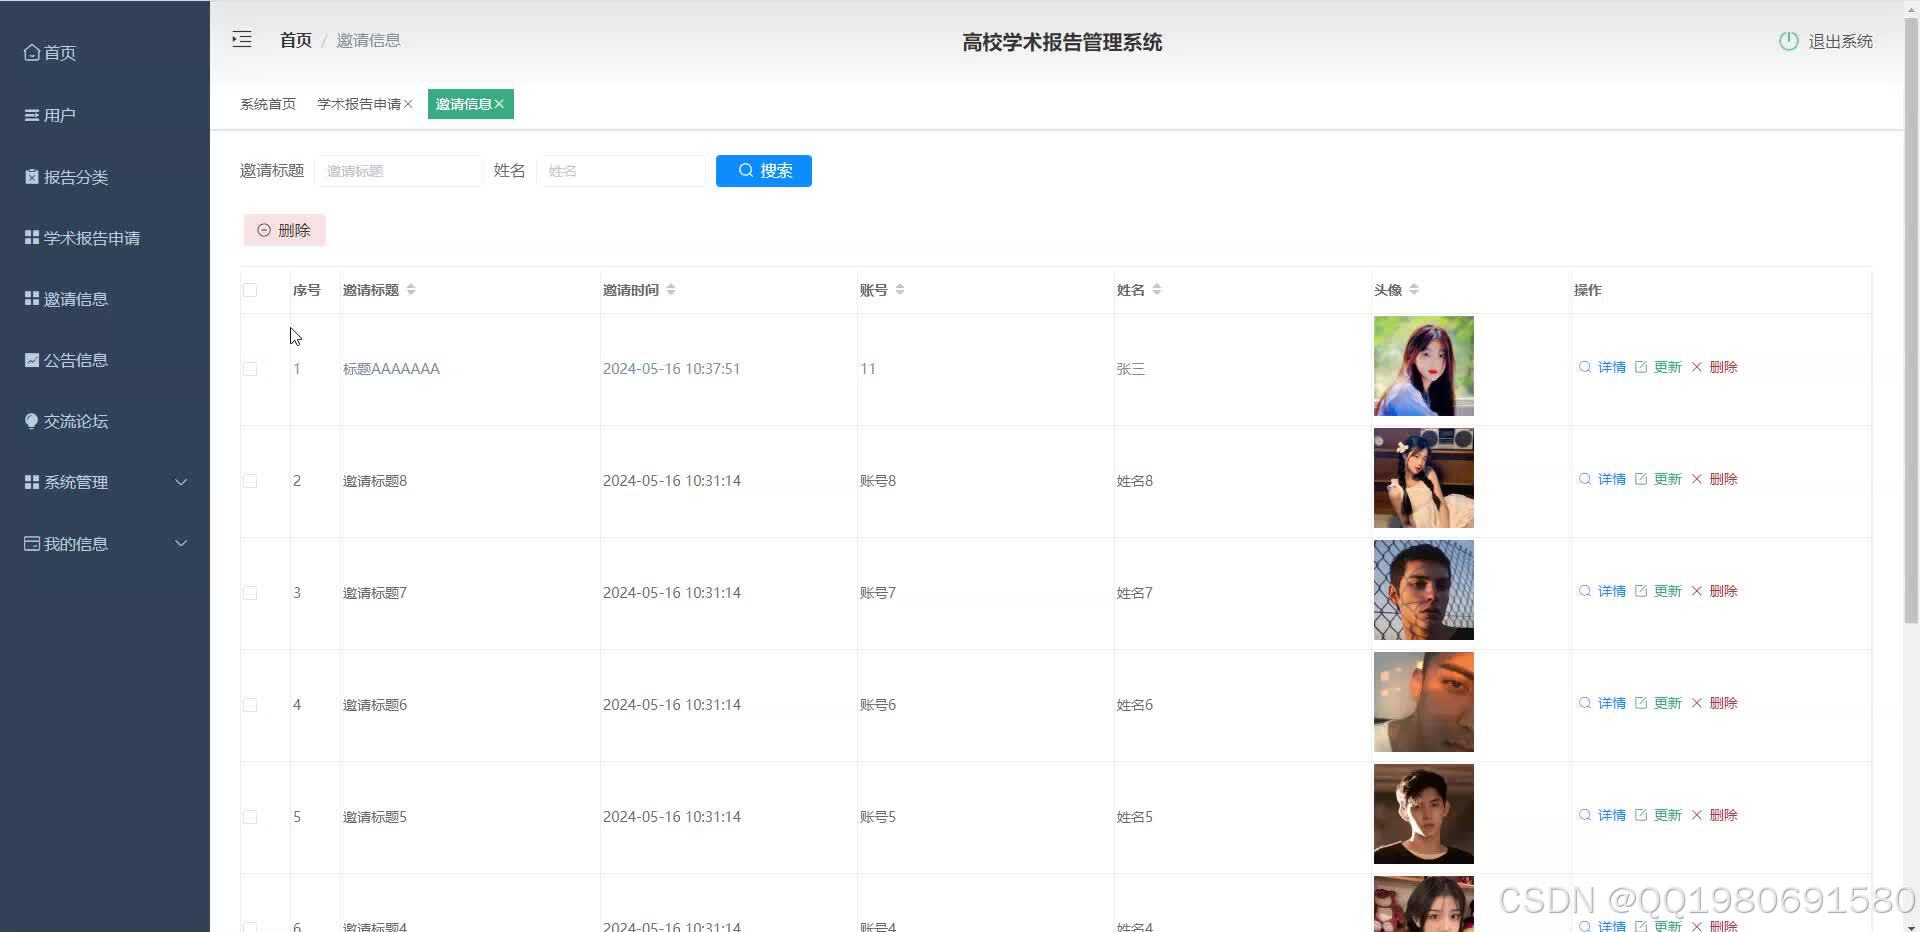Check the row checkbox for 标题AAAAAAA

tap(250, 368)
